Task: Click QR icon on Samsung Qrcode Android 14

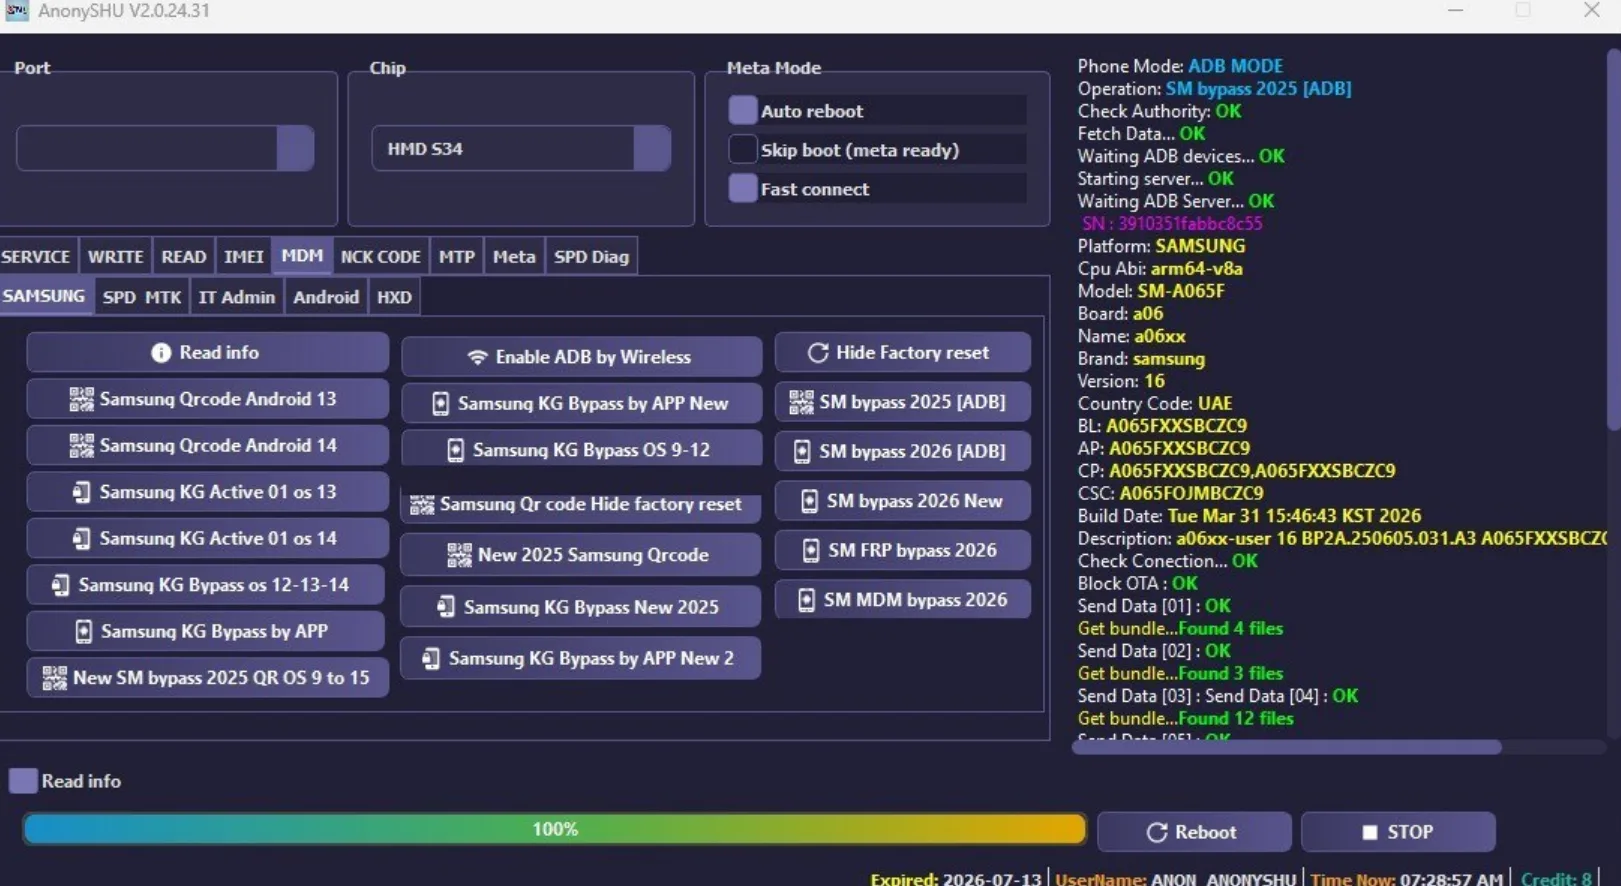Action: point(81,446)
